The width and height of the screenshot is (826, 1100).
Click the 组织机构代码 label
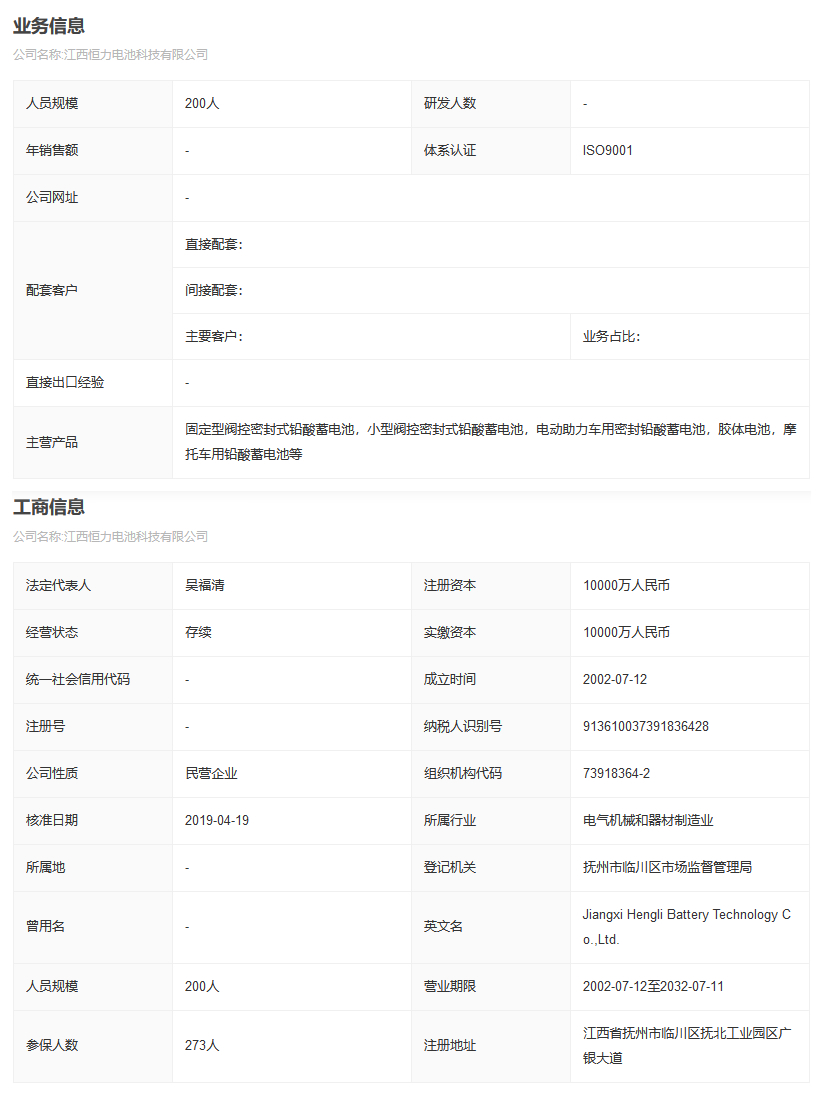(x=463, y=773)
